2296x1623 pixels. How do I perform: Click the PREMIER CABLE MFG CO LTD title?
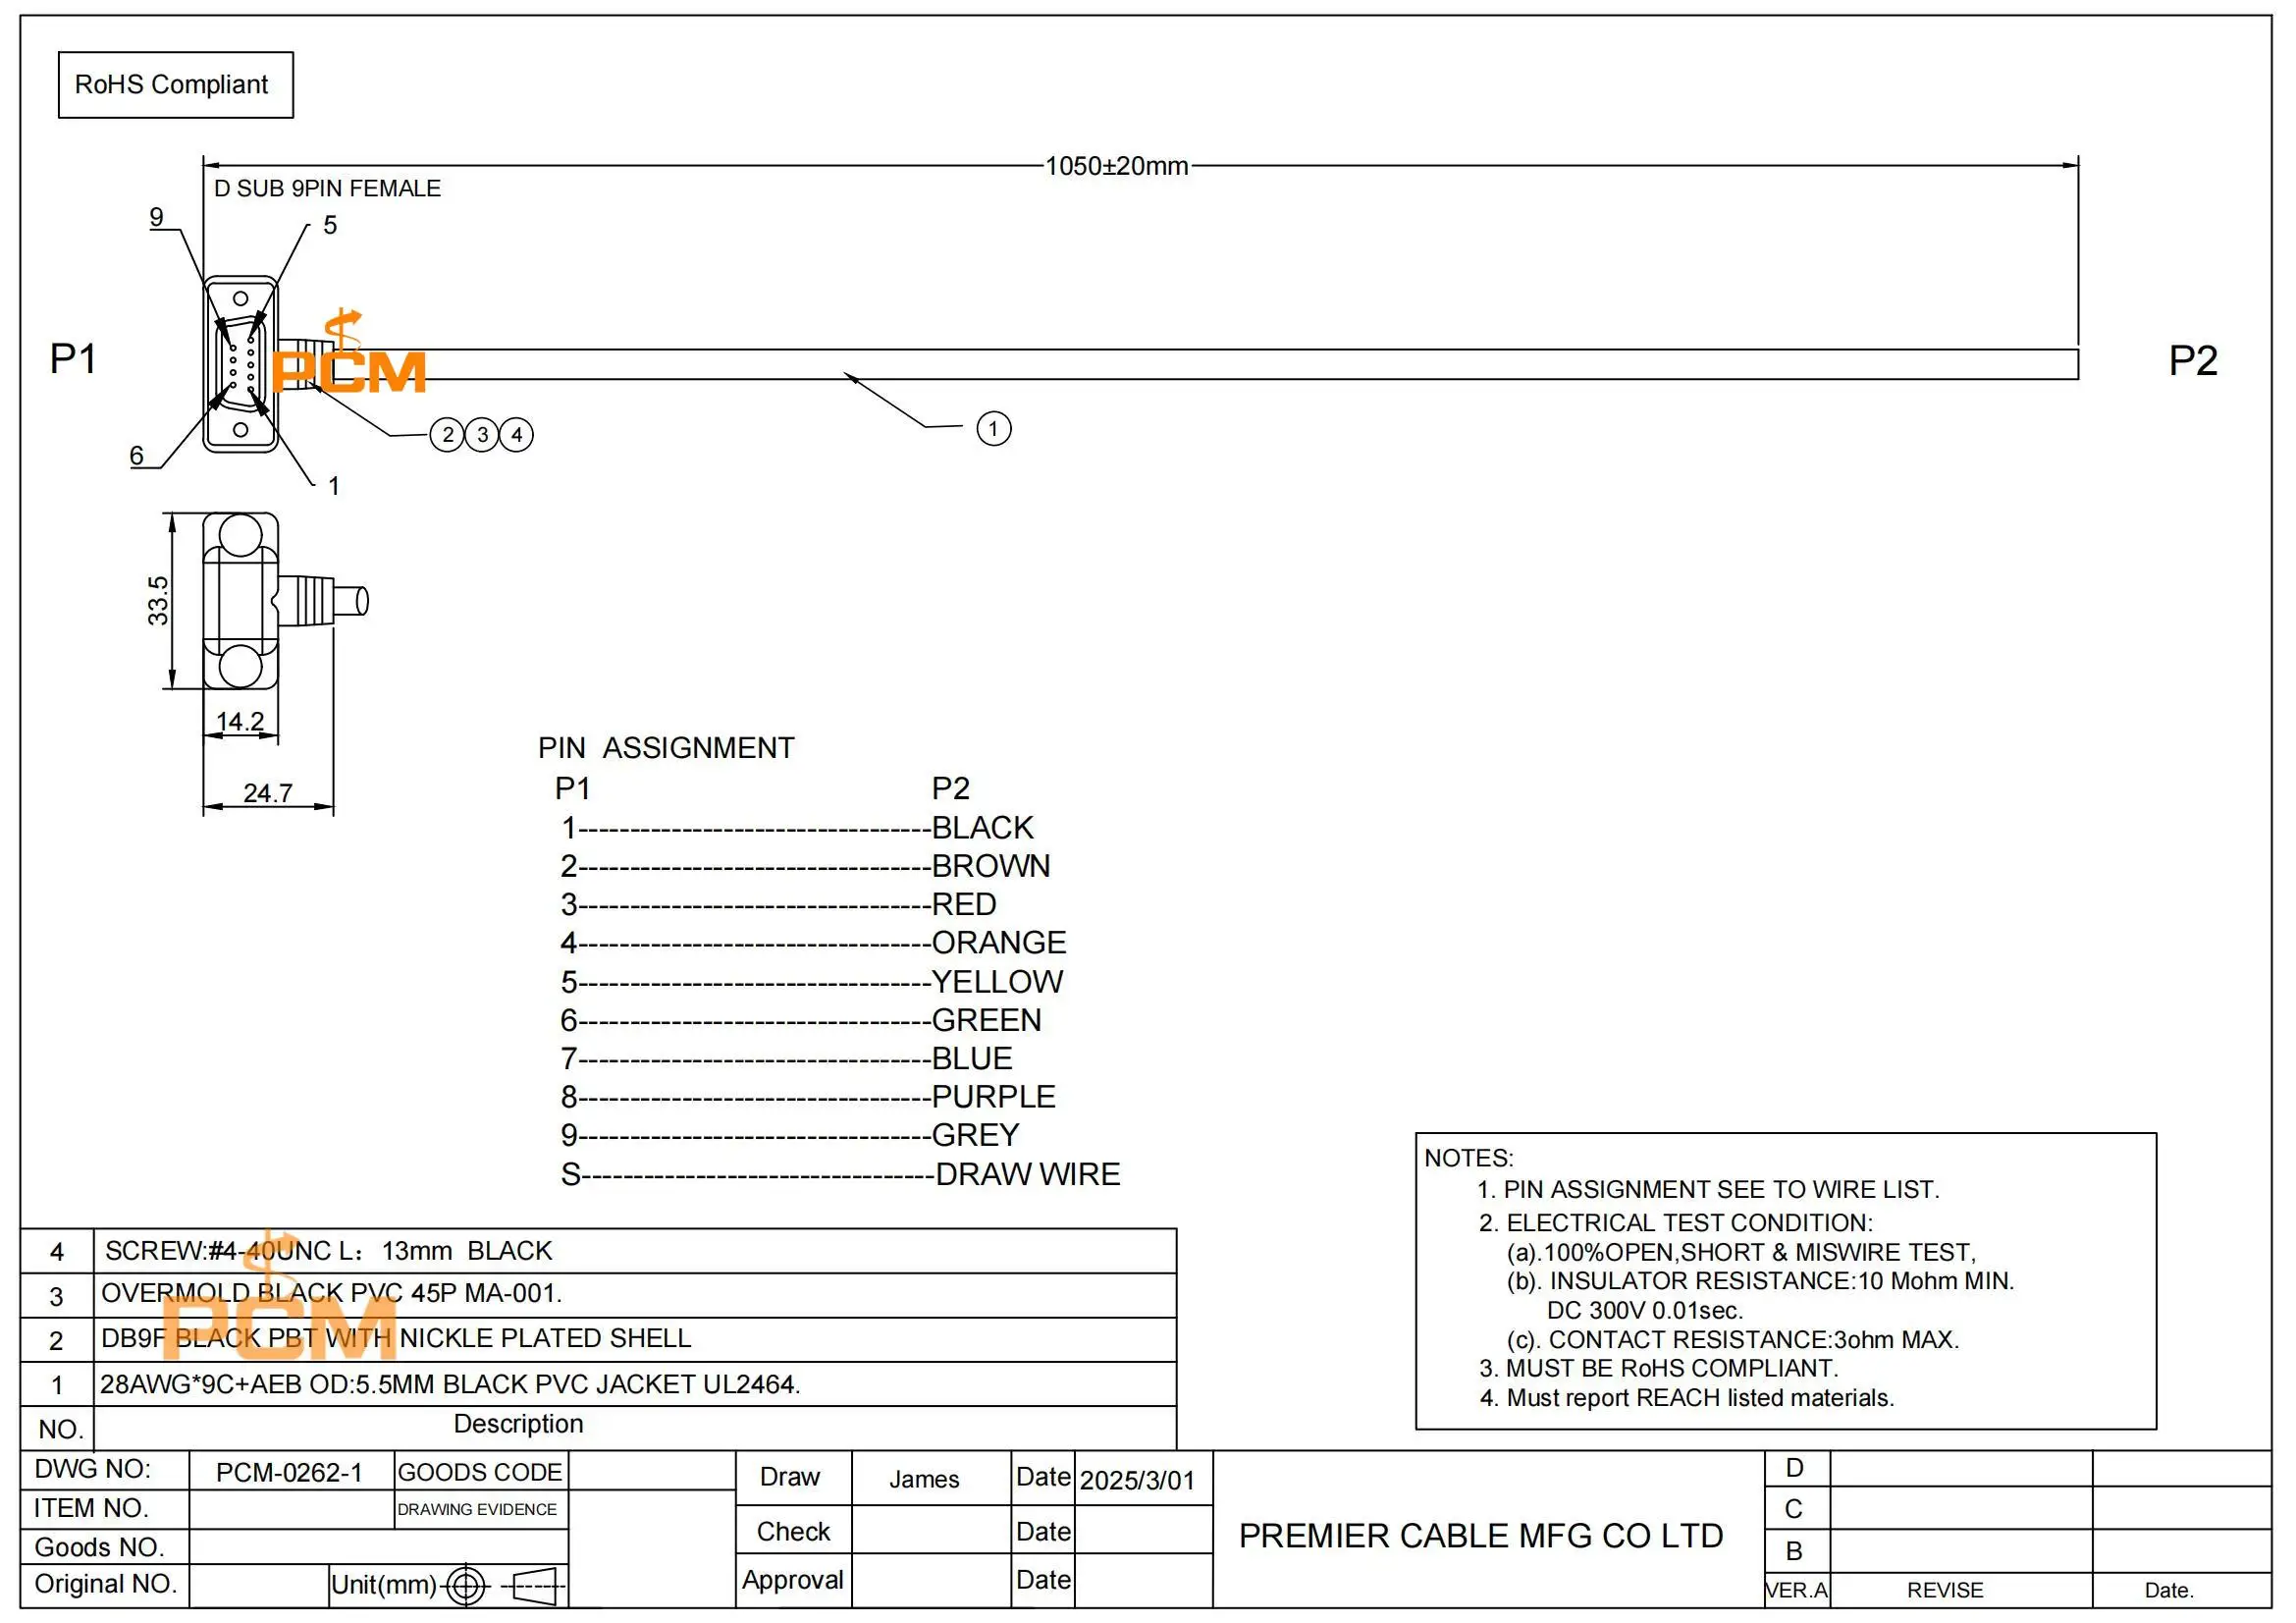(1480, 1535)
